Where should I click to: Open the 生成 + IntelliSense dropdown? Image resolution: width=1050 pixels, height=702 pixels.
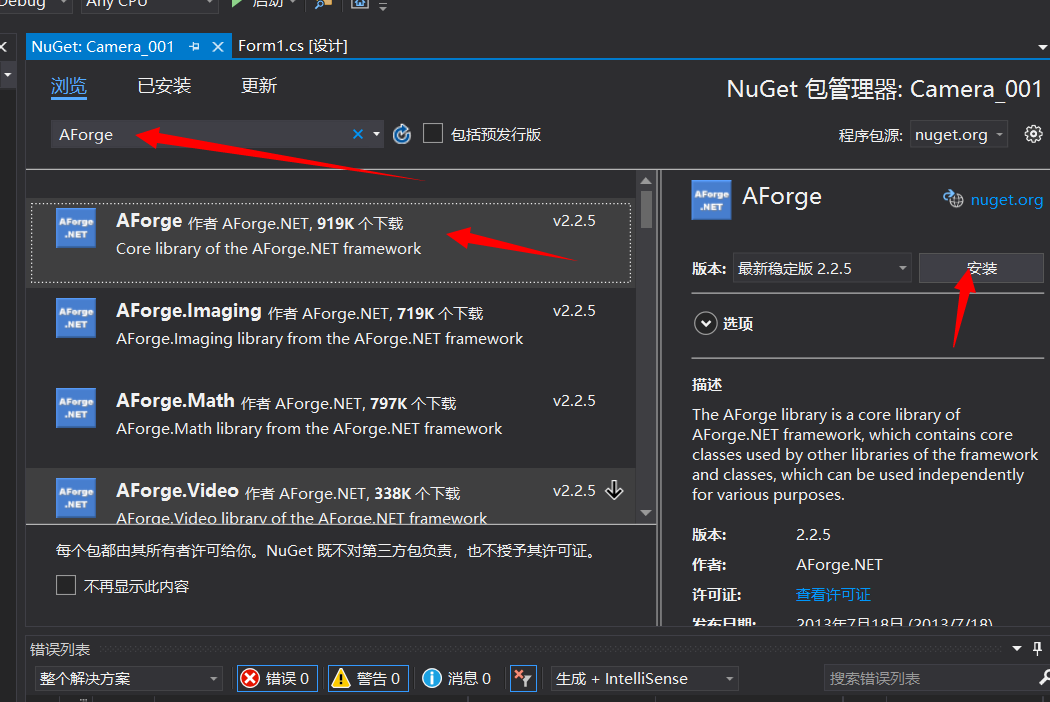tap(644, 679)
